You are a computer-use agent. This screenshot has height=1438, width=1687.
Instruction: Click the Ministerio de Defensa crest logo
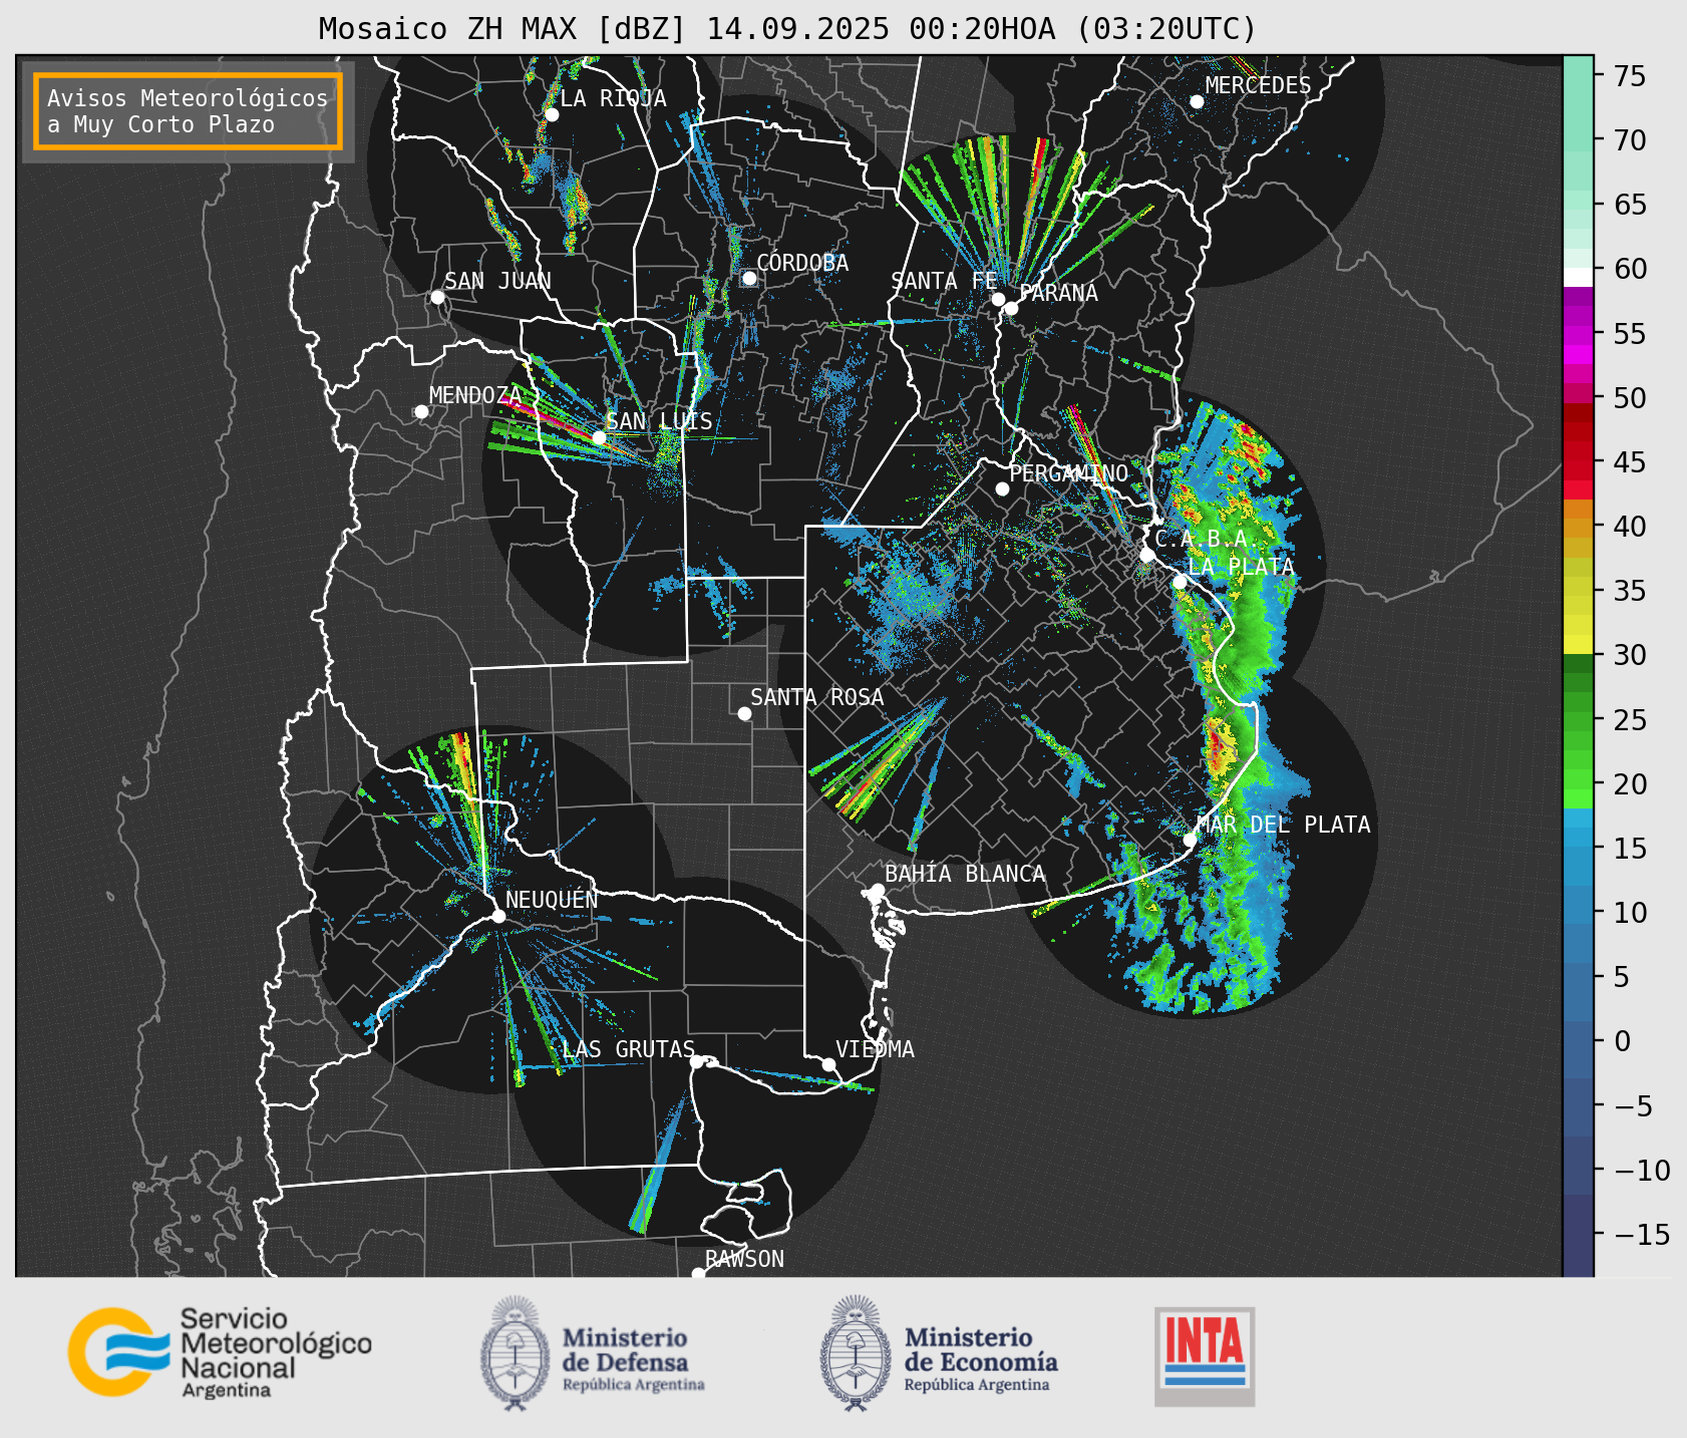515,1353
